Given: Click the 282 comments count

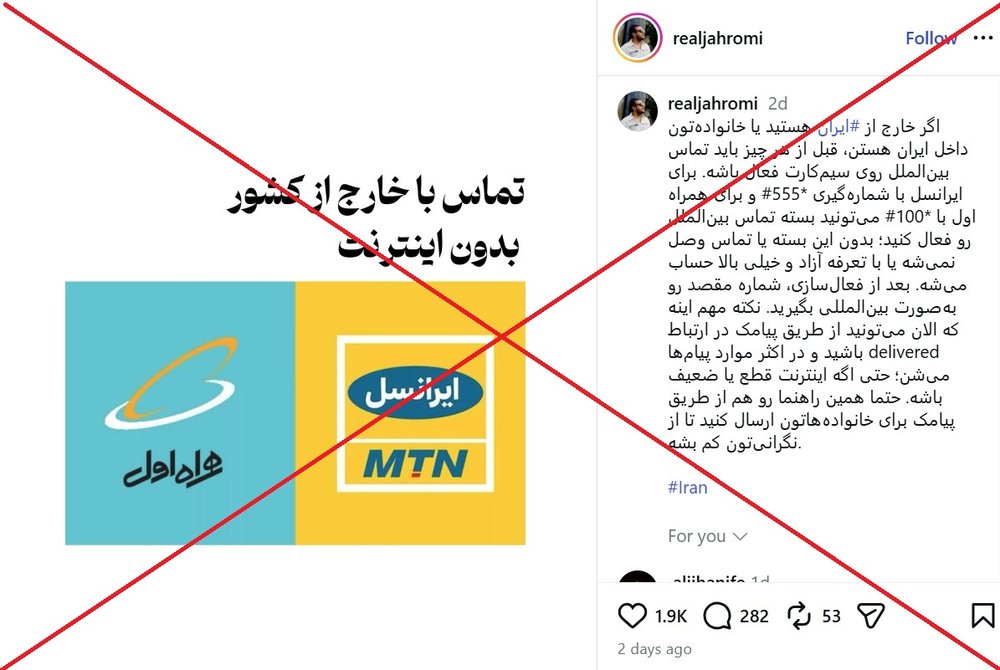Looking at the screenshot, I should click(x=754, y=616).
